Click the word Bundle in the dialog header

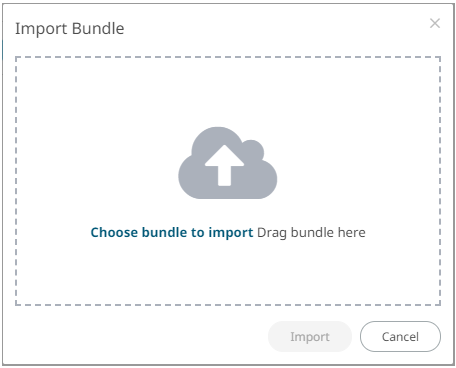click(98, 28)
